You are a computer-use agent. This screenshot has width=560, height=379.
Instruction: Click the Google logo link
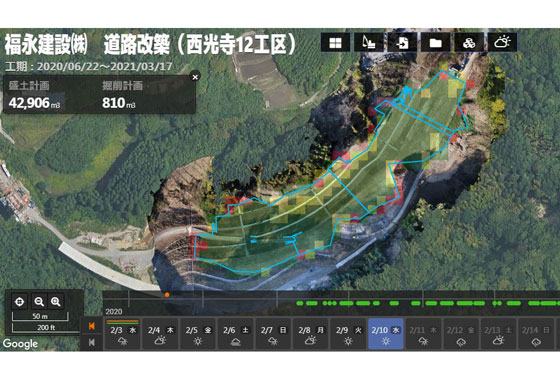pyautogui.click(x=20, y=344)
